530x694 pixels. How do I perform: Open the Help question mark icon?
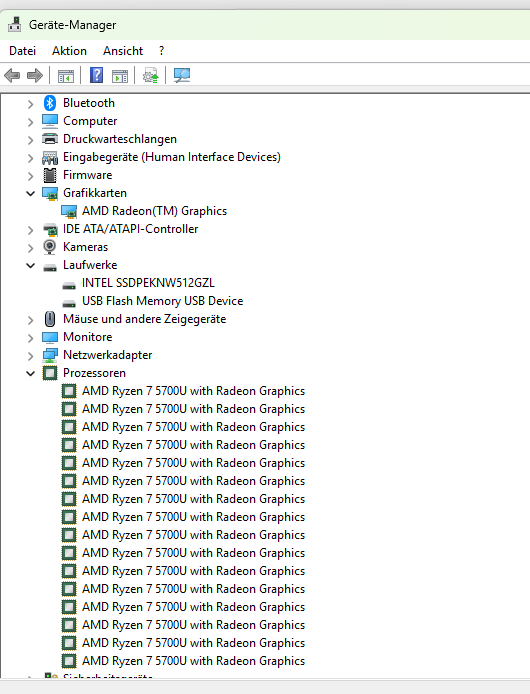pos(96,75)
